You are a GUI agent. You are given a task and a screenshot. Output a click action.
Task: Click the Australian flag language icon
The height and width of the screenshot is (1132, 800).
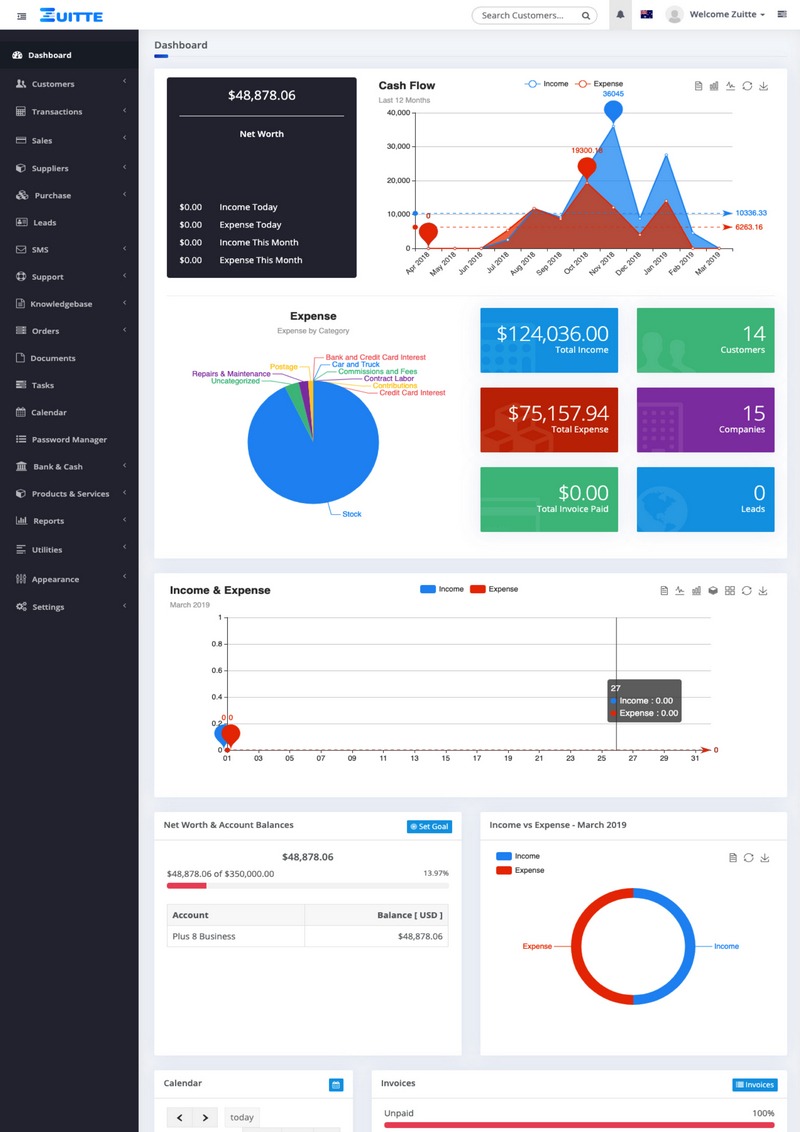646,15
